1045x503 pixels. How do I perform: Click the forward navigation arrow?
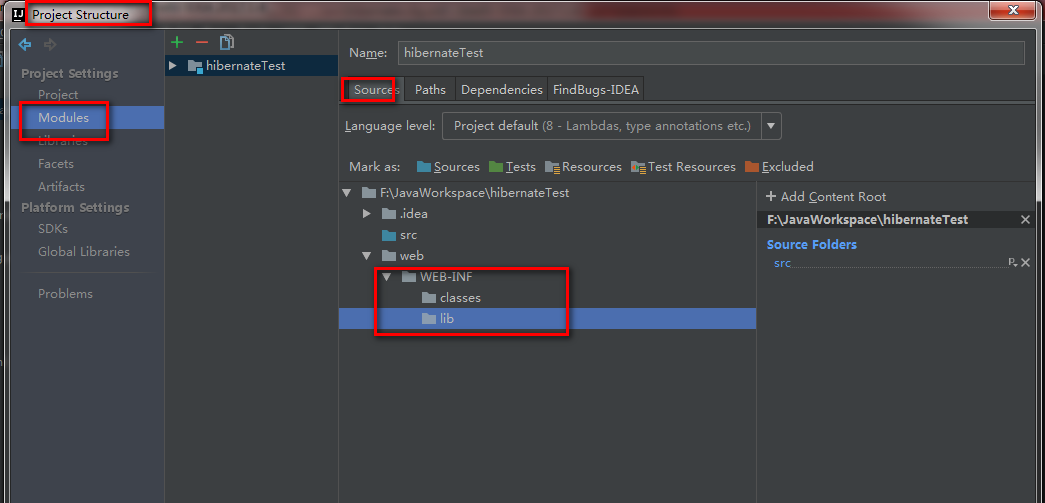(x=49, y=45)
